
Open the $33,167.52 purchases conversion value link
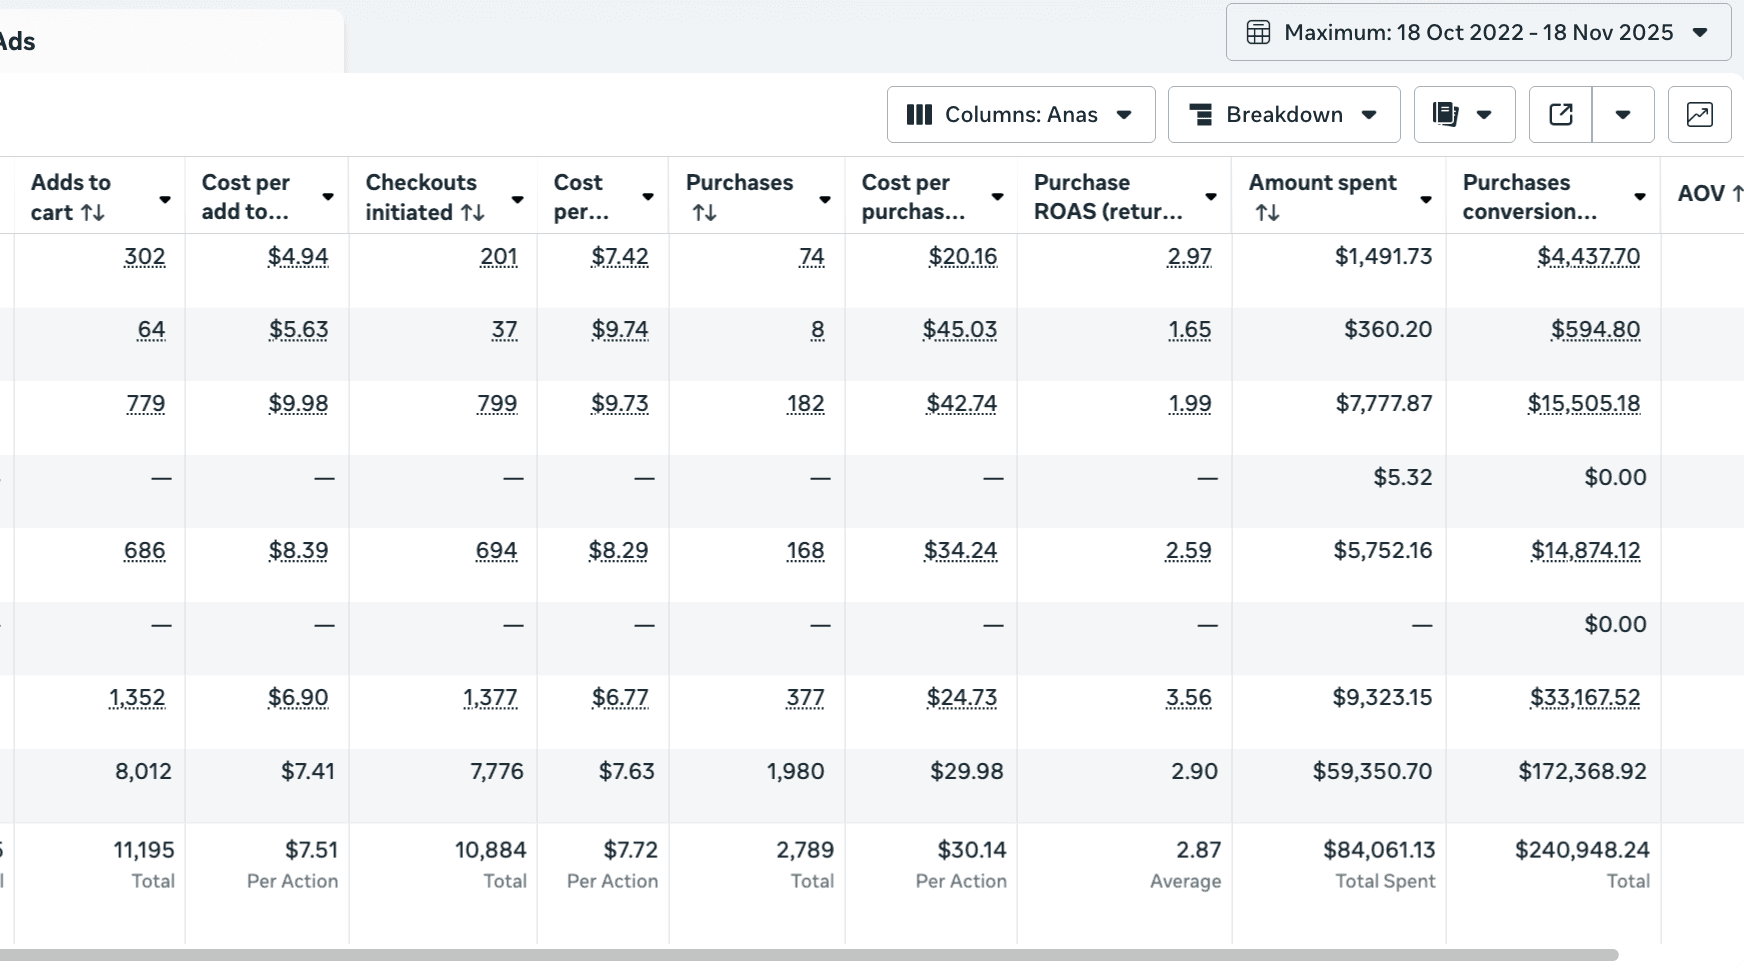click(1585, 697)
